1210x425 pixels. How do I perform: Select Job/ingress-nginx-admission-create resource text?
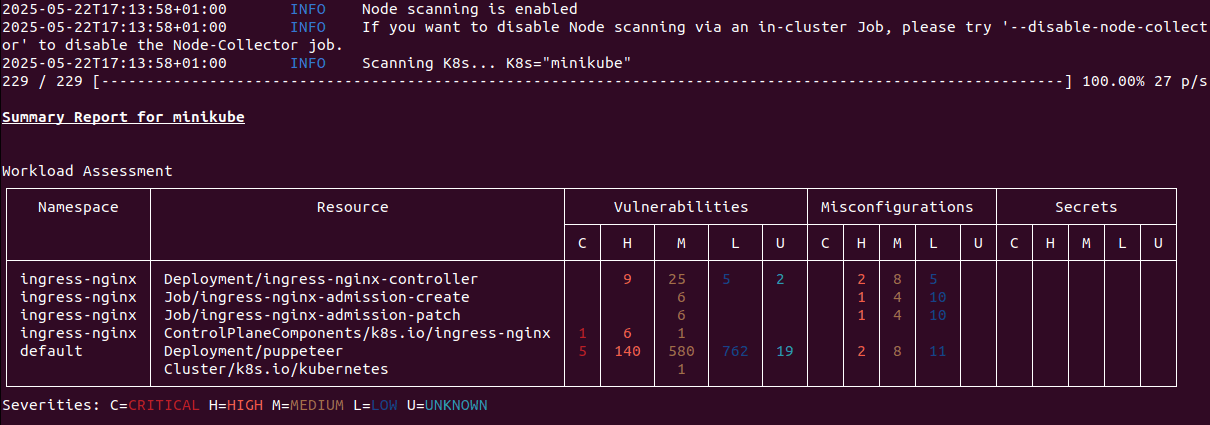[317, 297]
